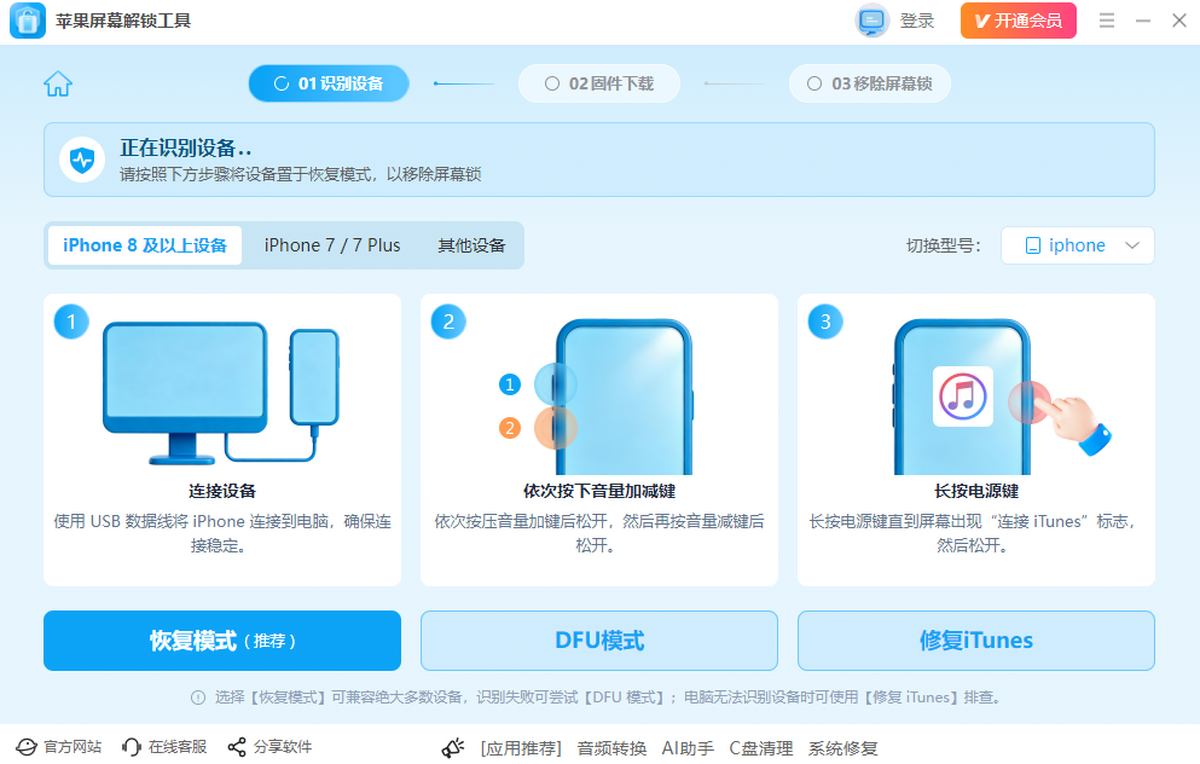
Task: Switch to iPhone 8 及以上设备 tab
Action: click(x=145, y=245)
